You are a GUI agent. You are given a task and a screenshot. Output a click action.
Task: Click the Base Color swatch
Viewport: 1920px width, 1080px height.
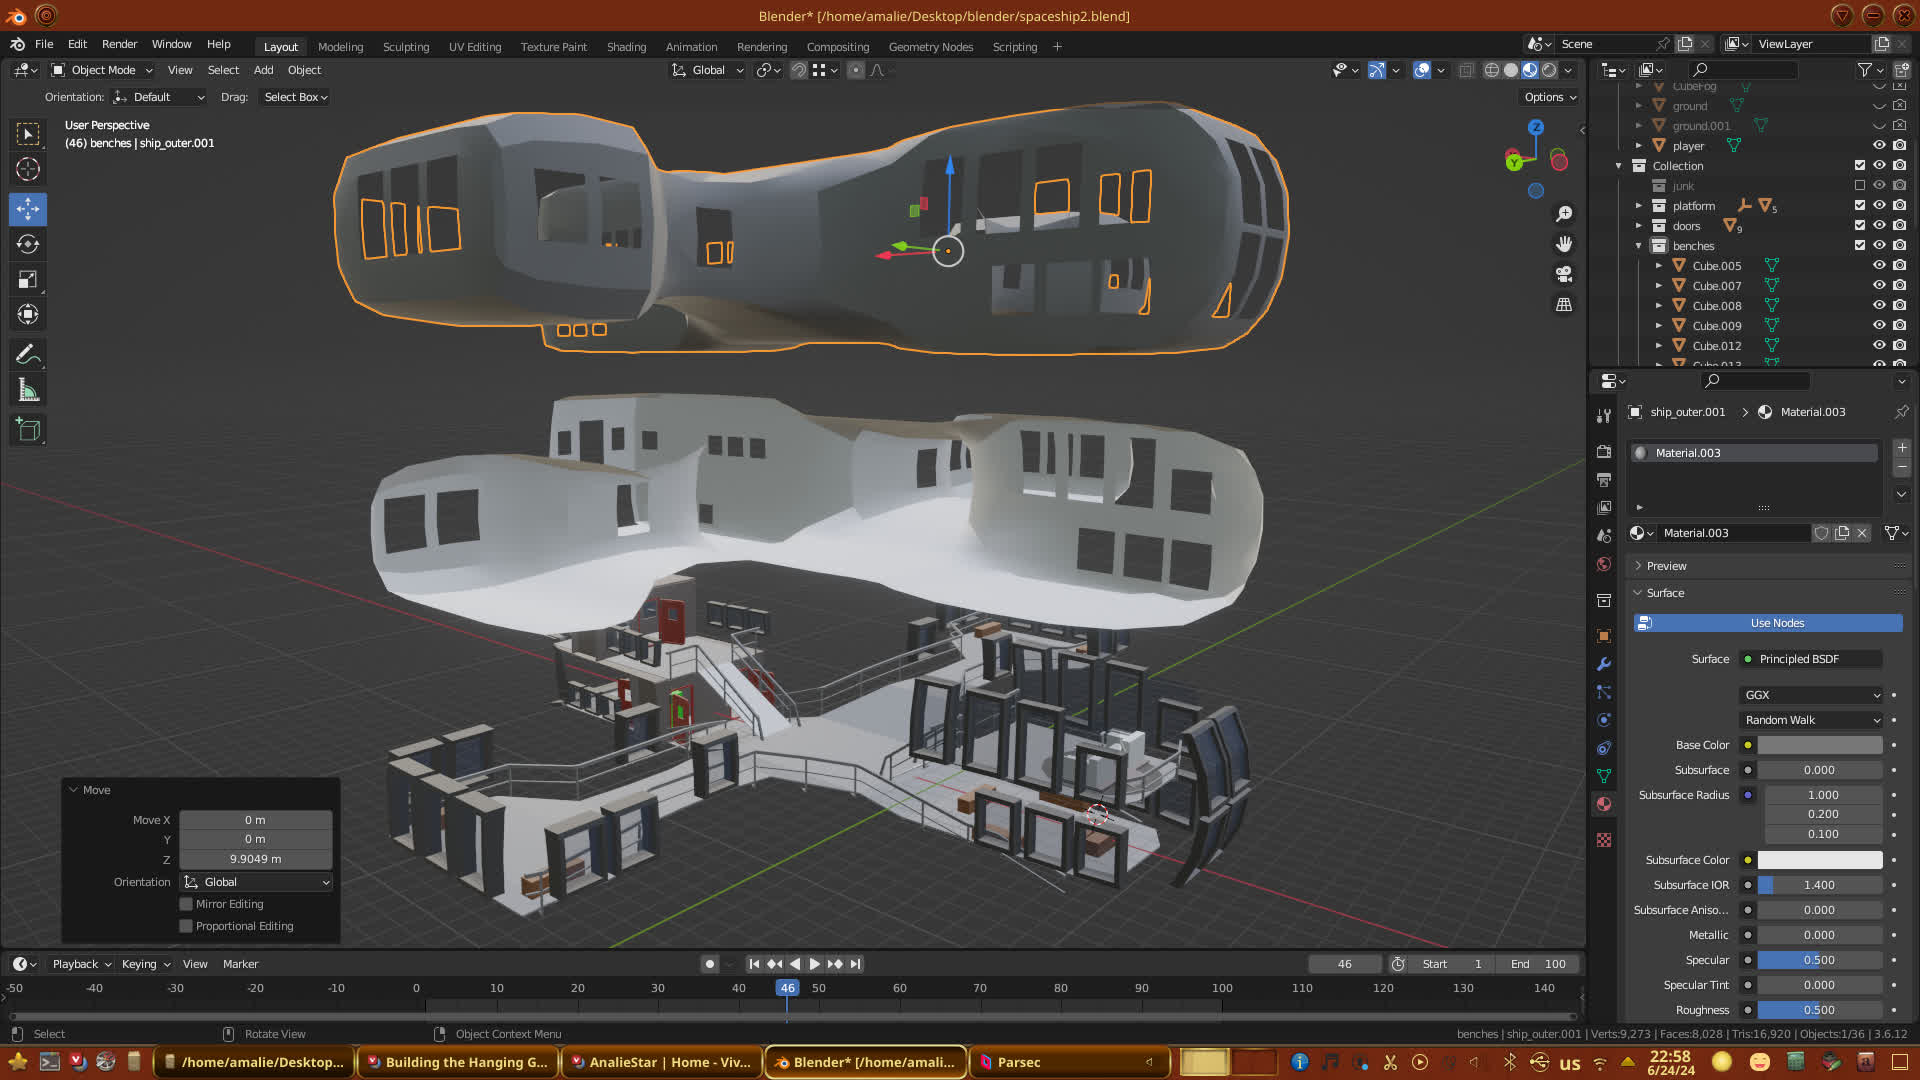click(1819, 745)
